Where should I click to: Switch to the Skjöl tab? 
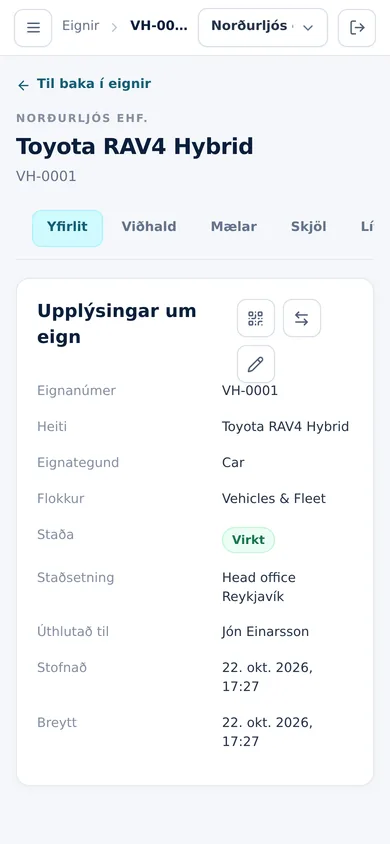coord(309,227)
